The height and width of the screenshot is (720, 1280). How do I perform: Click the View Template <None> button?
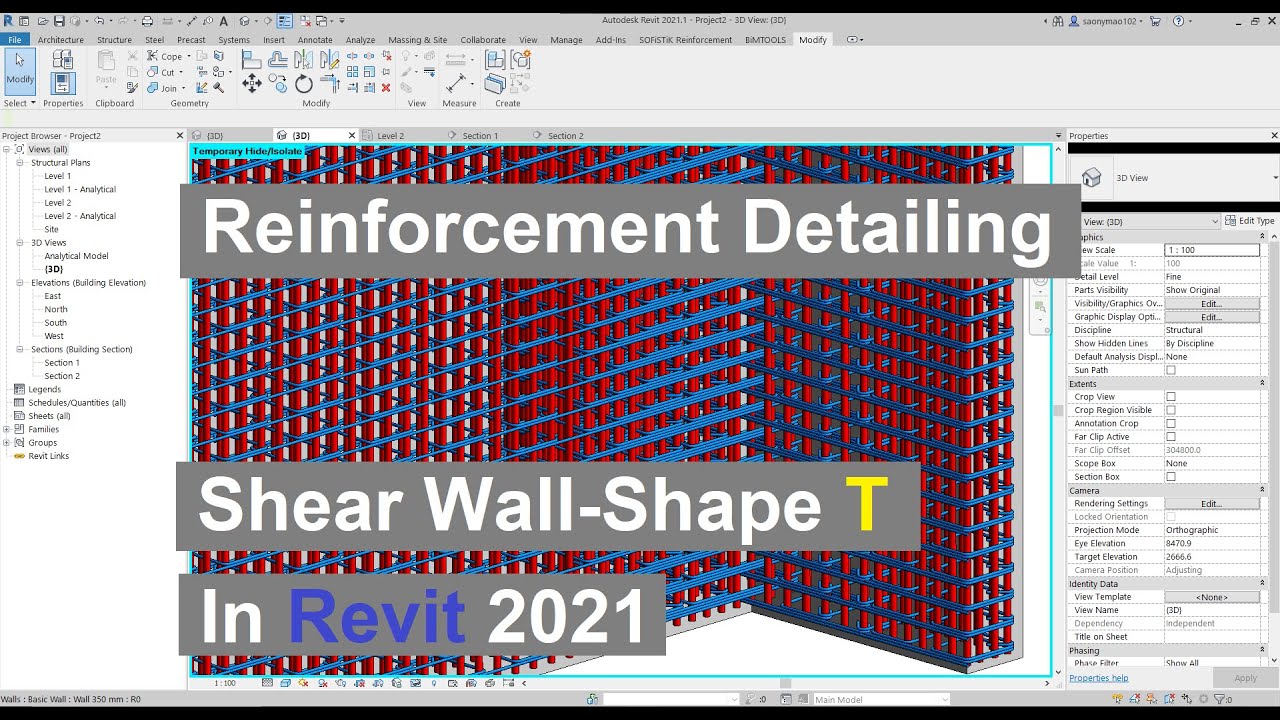[x=1211, y=597]
